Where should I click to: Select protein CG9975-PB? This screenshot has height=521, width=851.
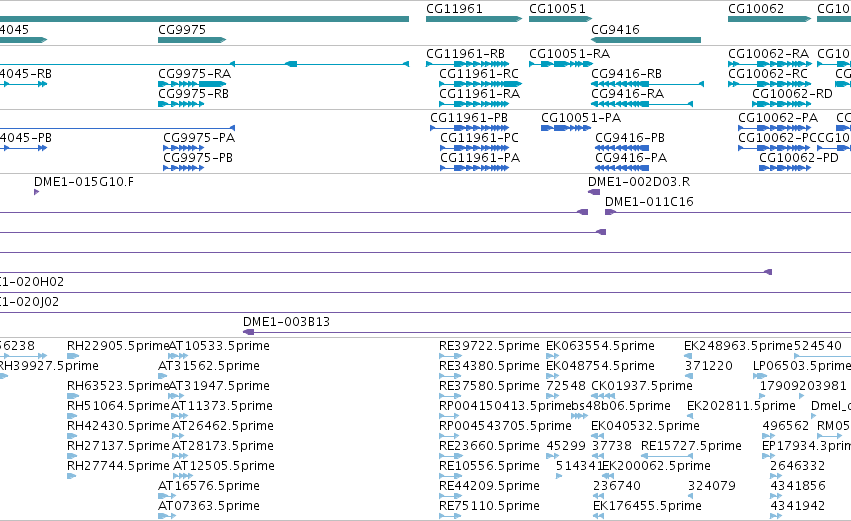[x=183, y=168]
